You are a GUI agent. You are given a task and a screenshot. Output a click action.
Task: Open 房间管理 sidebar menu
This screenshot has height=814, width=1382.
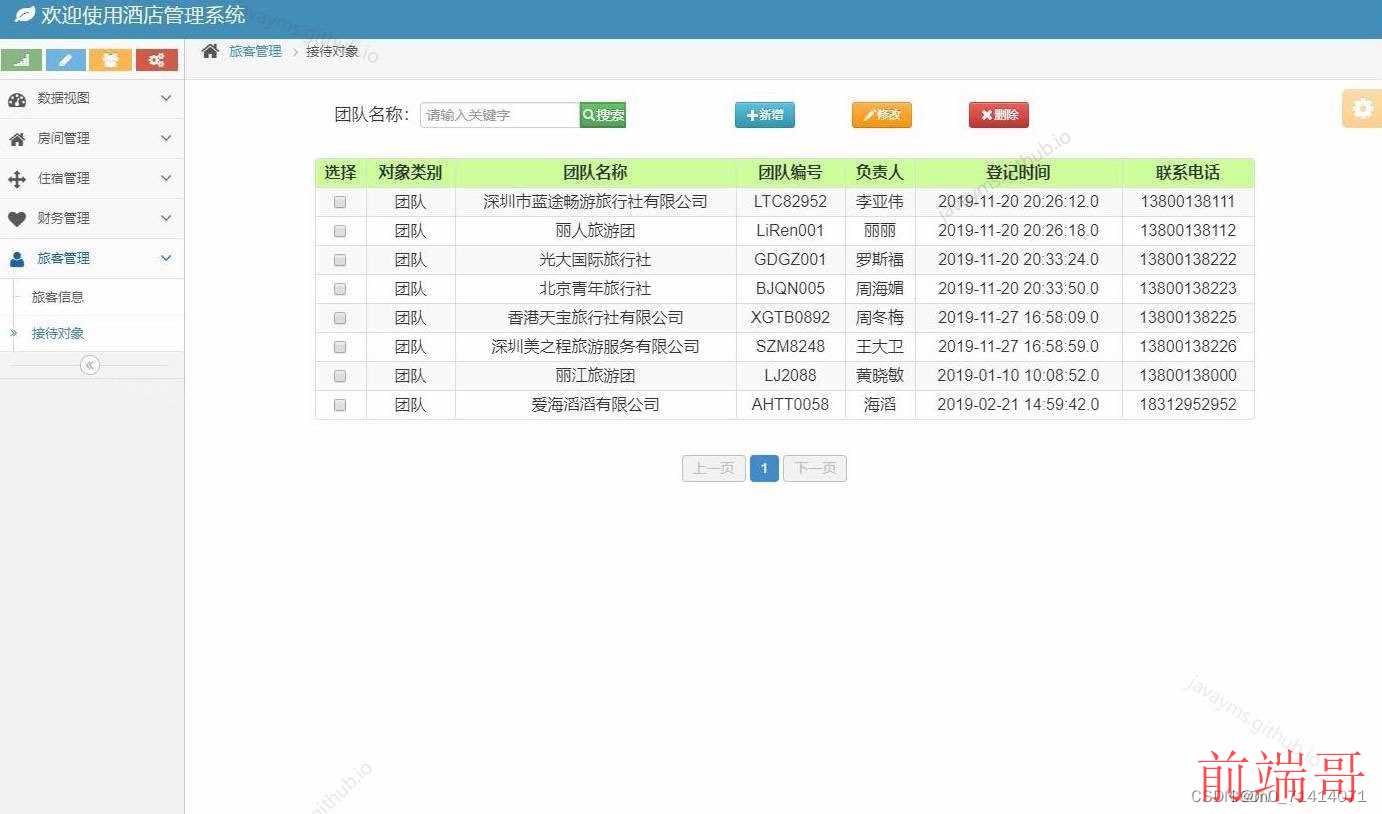92,138
